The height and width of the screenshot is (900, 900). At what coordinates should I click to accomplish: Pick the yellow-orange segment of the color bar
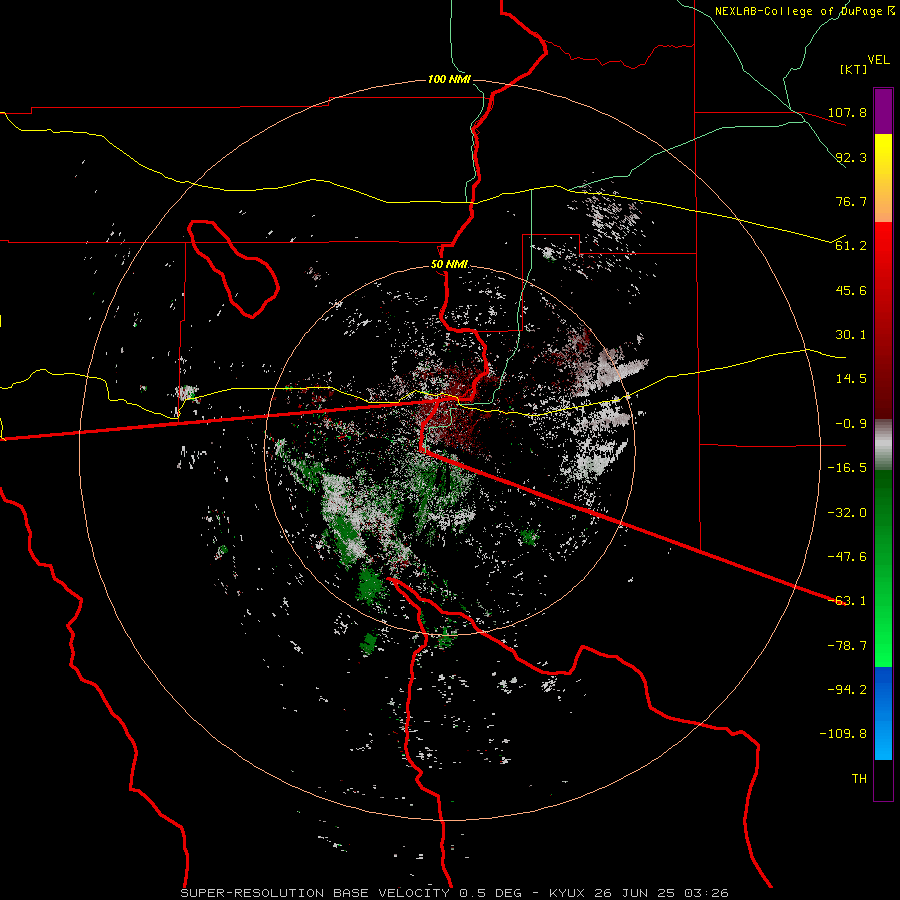pyautogui.click(x=883, y=178)
